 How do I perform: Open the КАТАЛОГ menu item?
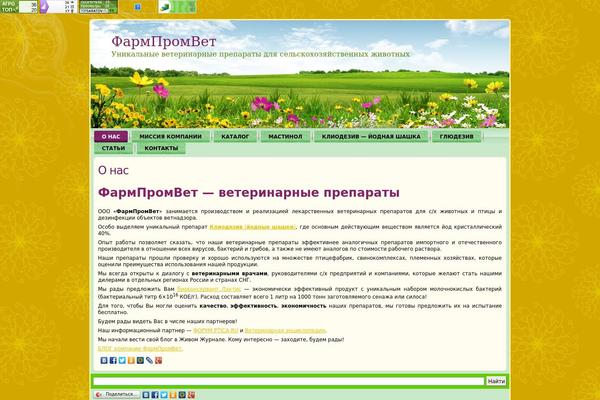235,136
